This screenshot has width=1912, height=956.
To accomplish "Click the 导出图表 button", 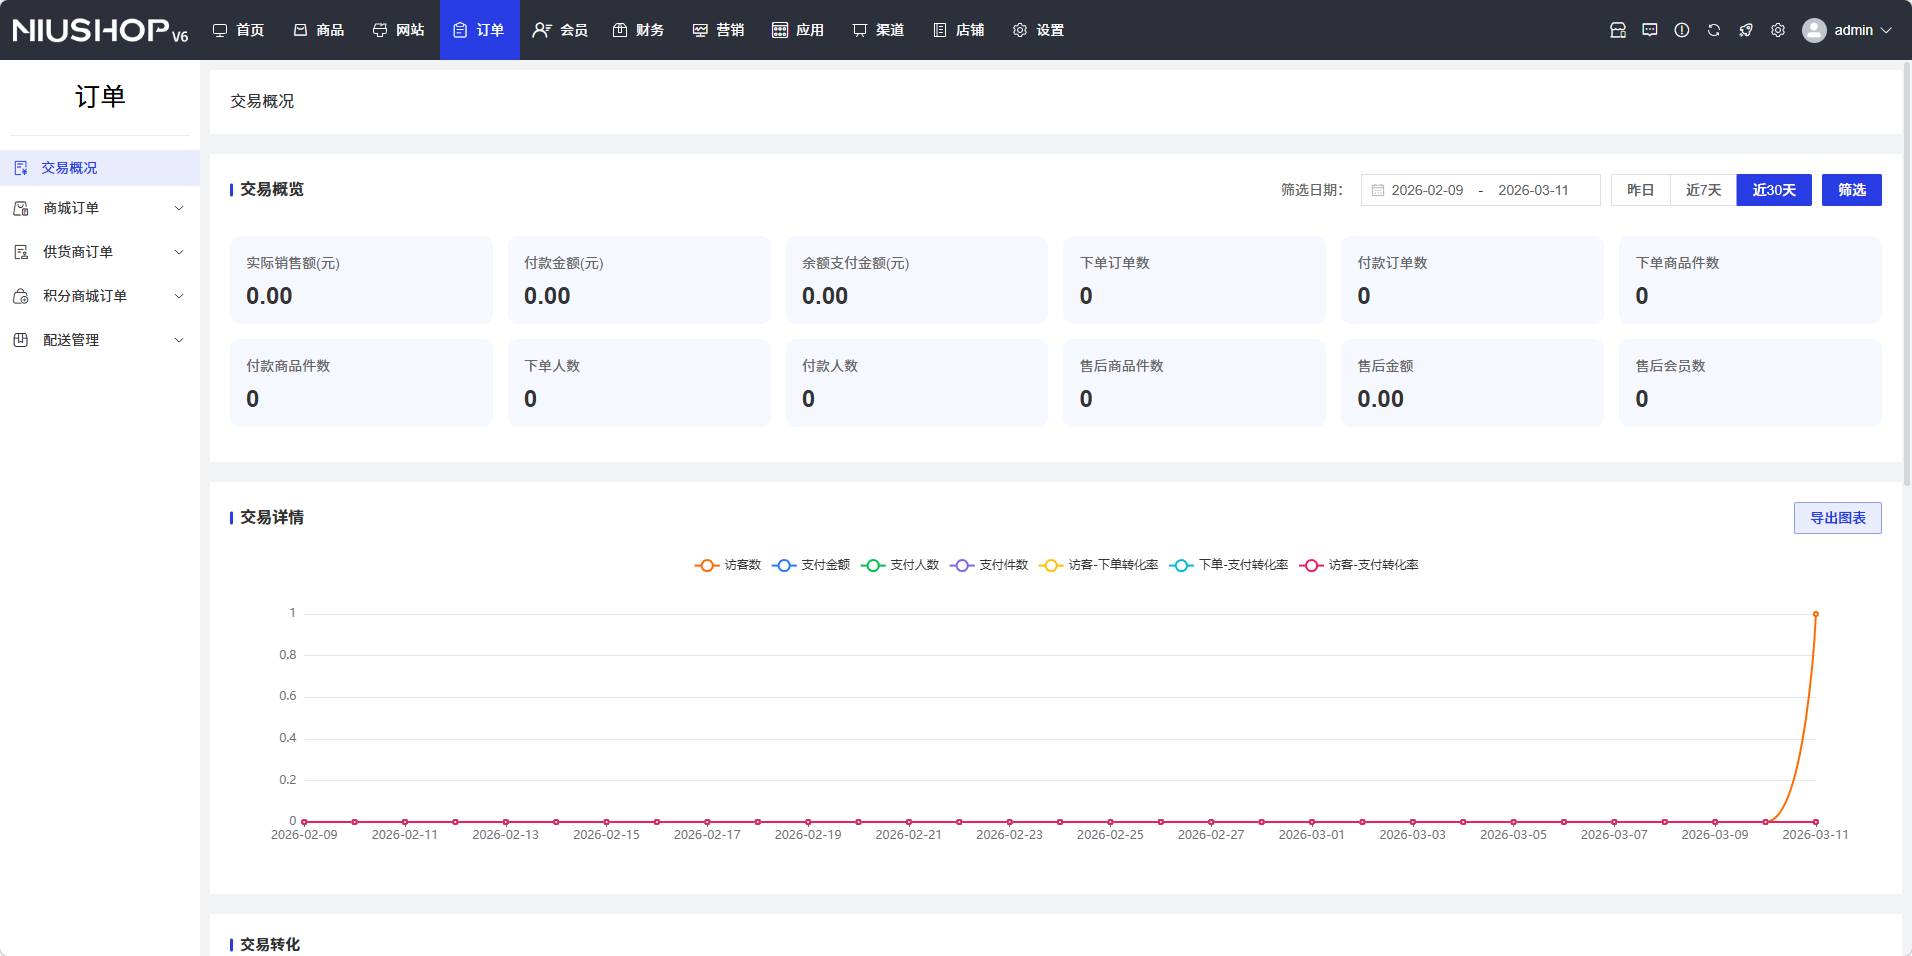I will point(1837,518).
